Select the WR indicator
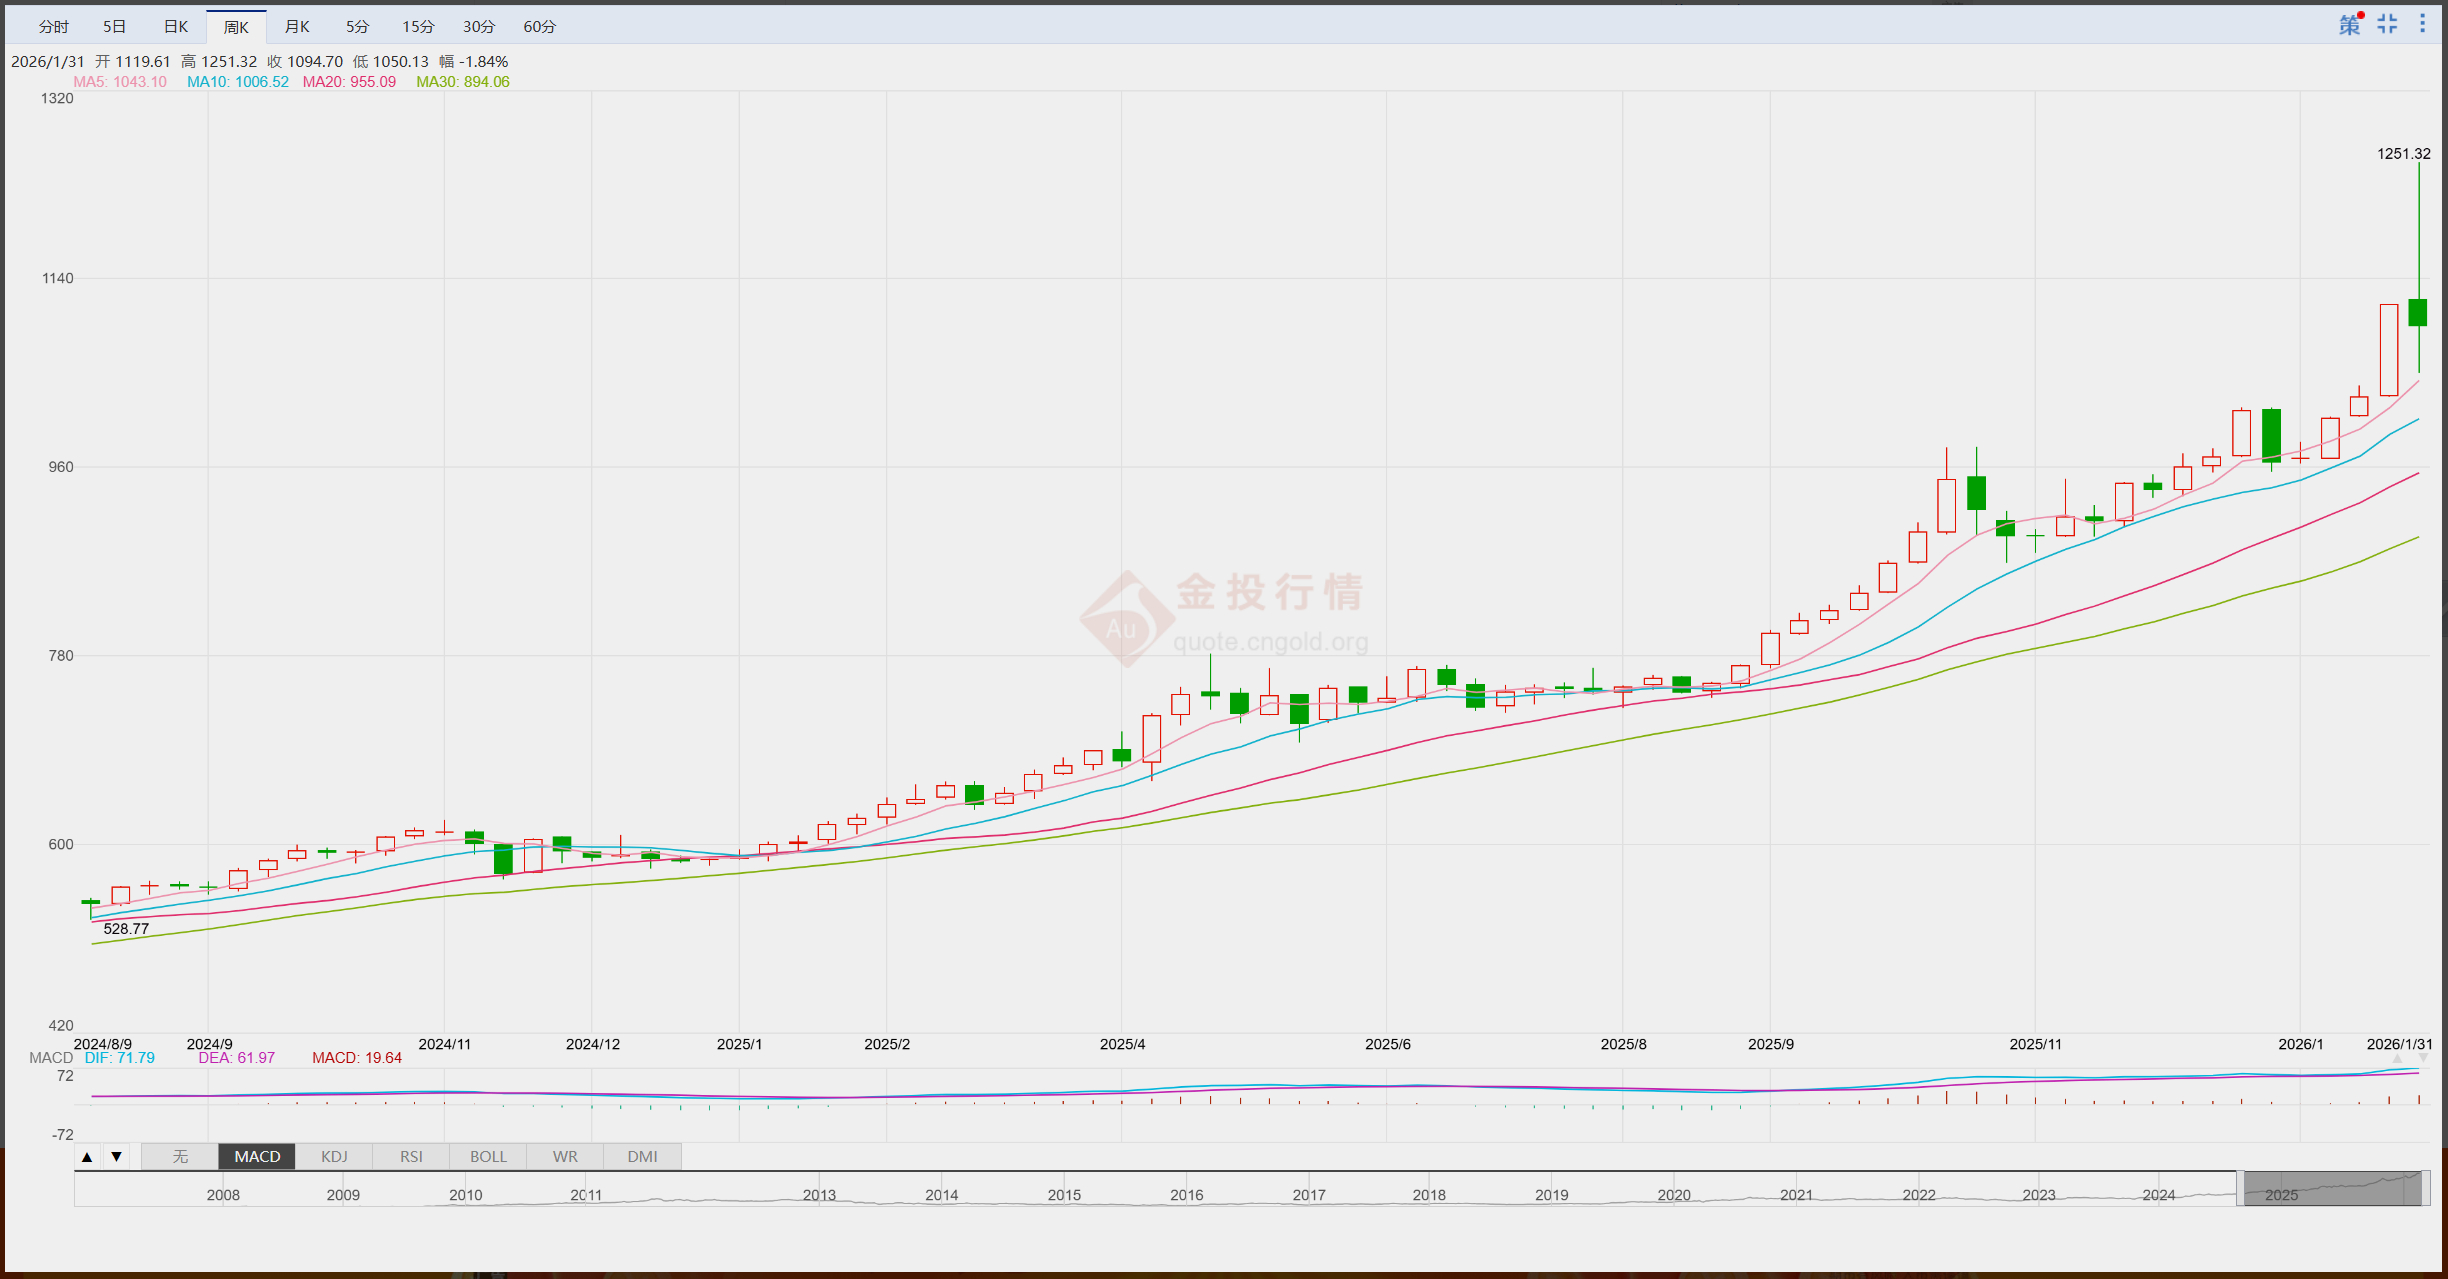Image resolution: width=2448 pixels, height=1279 pixels. pos(565,1157)
